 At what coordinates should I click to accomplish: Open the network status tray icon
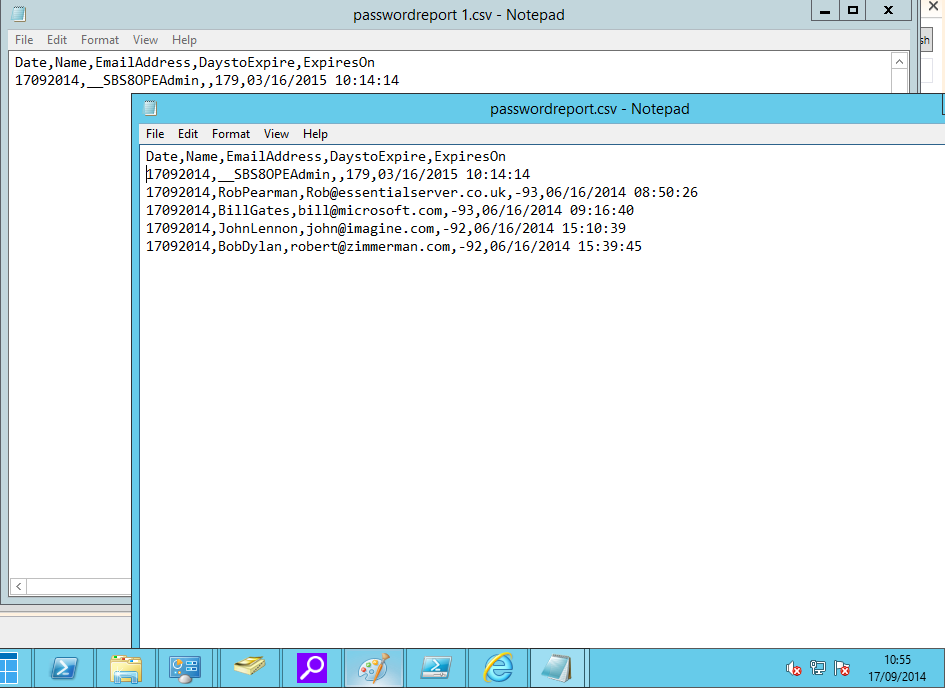coord(818,668)
